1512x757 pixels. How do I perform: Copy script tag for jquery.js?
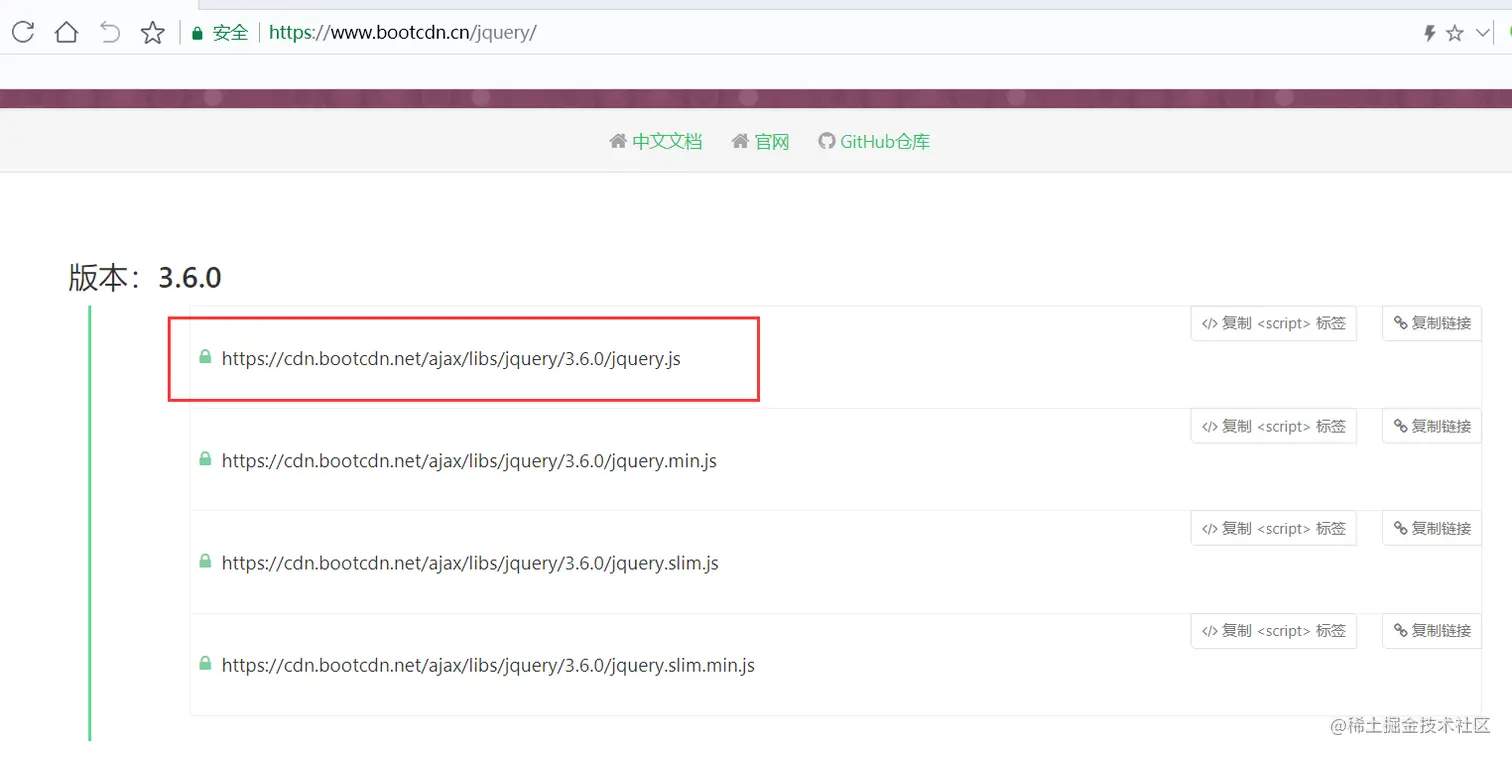click(1273, 324)
